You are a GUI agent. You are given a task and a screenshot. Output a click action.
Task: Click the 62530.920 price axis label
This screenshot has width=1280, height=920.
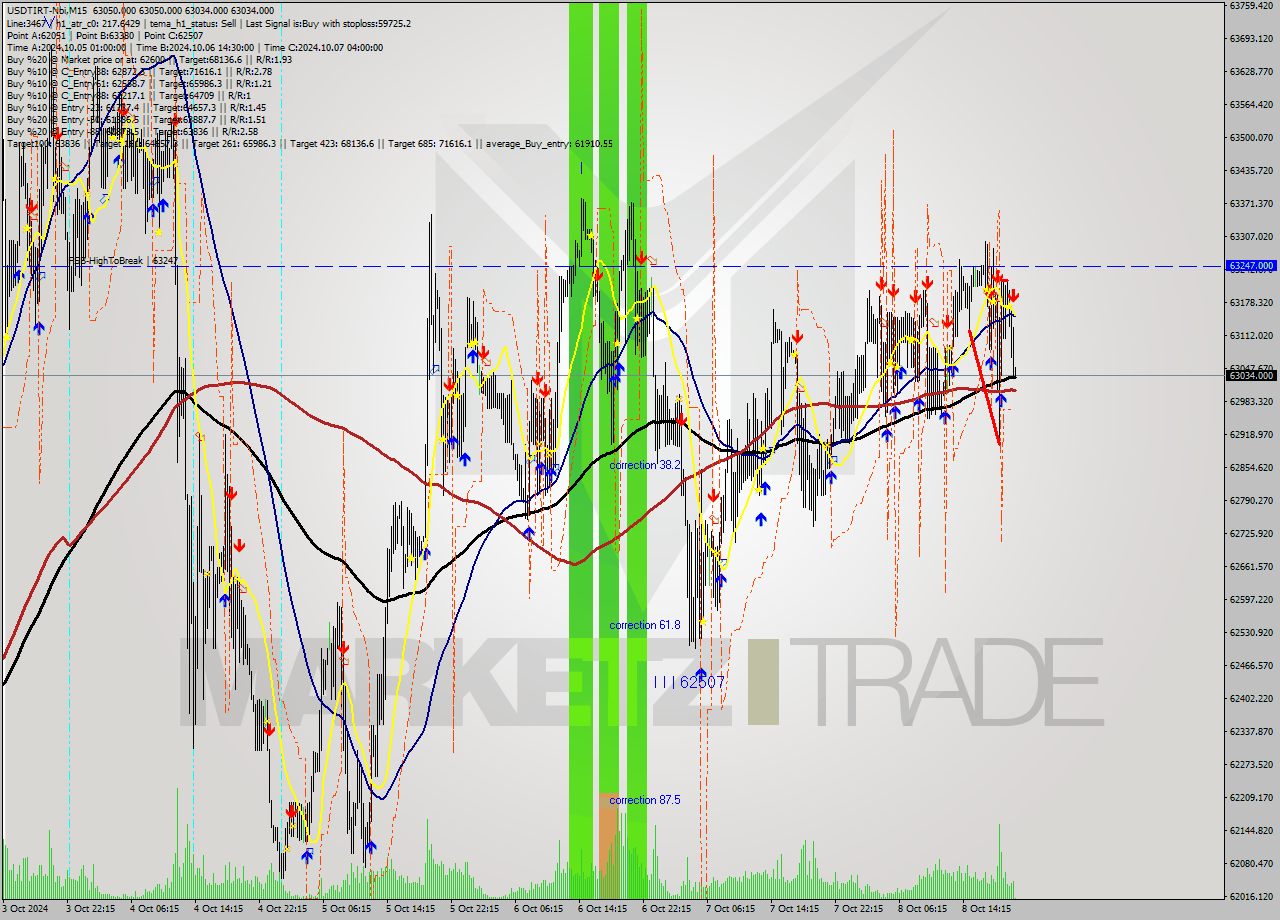click(x=1251, y=632)
